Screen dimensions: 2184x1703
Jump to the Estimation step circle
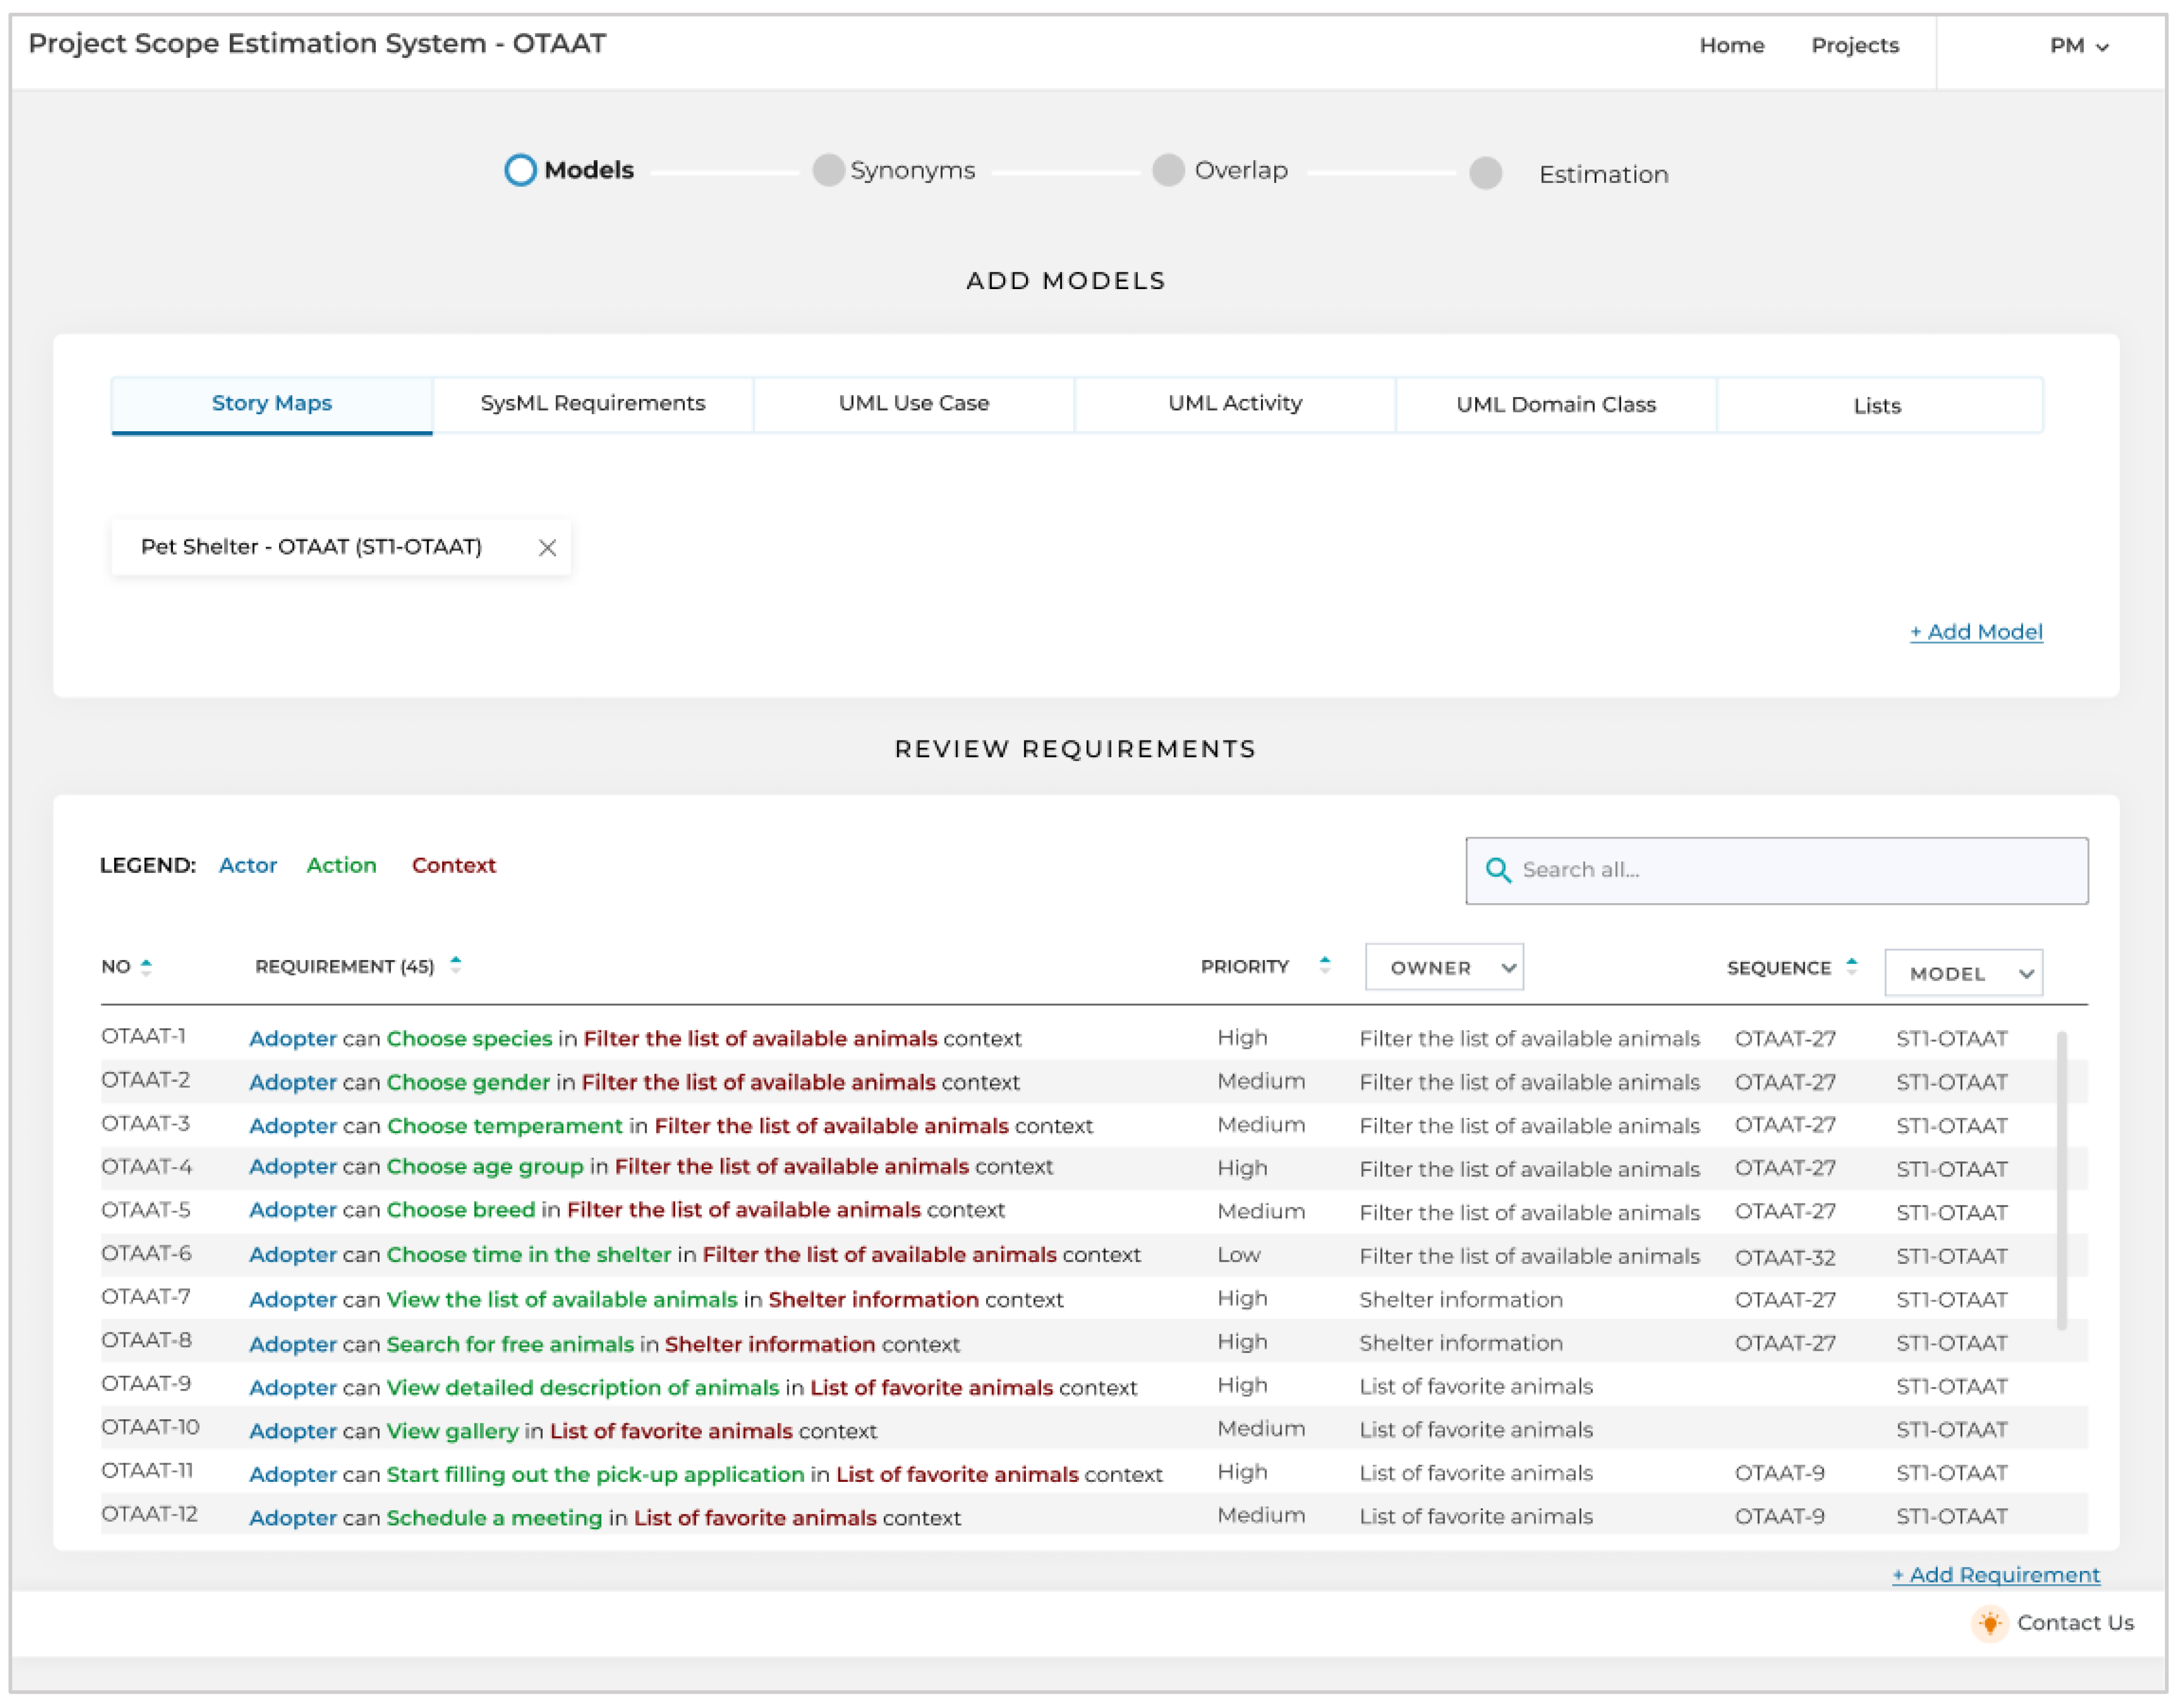(x=1486, y=173)
